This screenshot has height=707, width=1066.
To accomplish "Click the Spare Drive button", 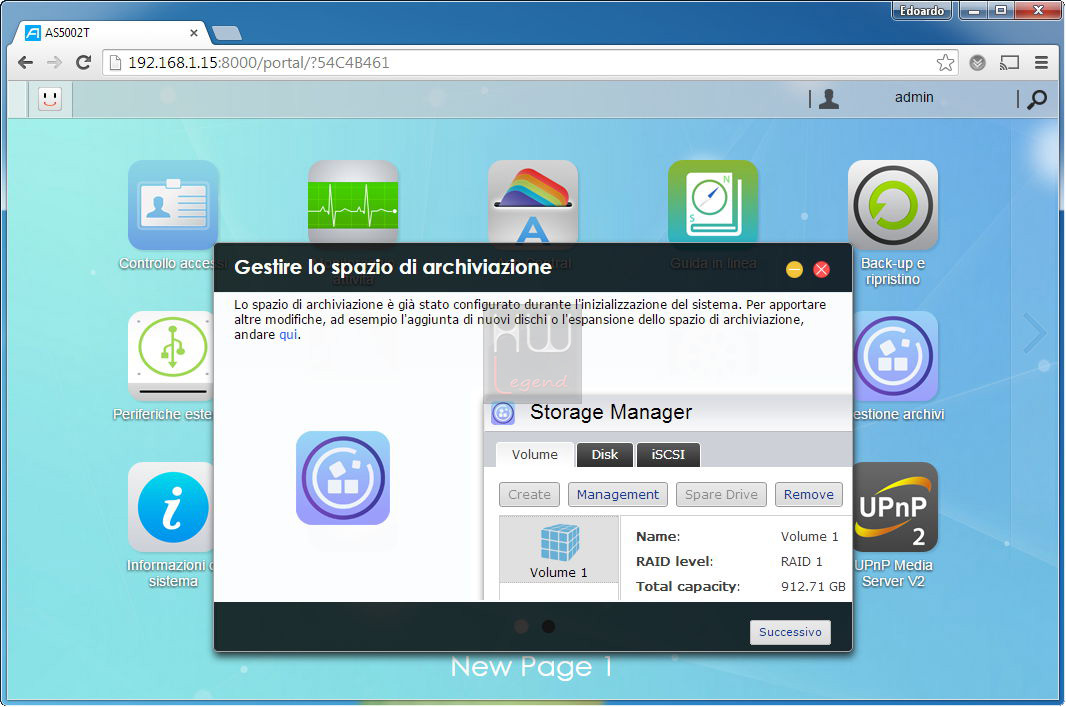I will tap(721, 495).
